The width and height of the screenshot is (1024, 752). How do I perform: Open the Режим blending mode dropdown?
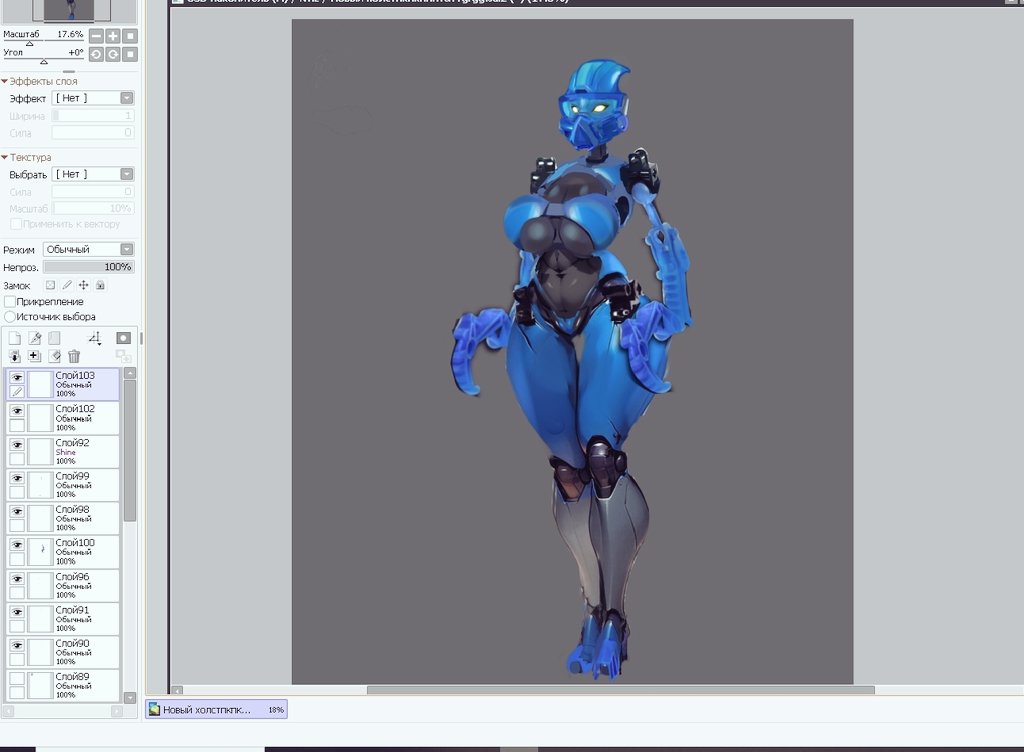88,249
